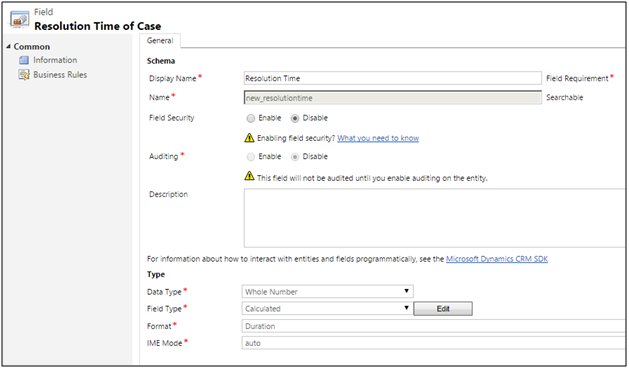Select Enable for Auditing
Screen dimensions: 629x368
251,157
